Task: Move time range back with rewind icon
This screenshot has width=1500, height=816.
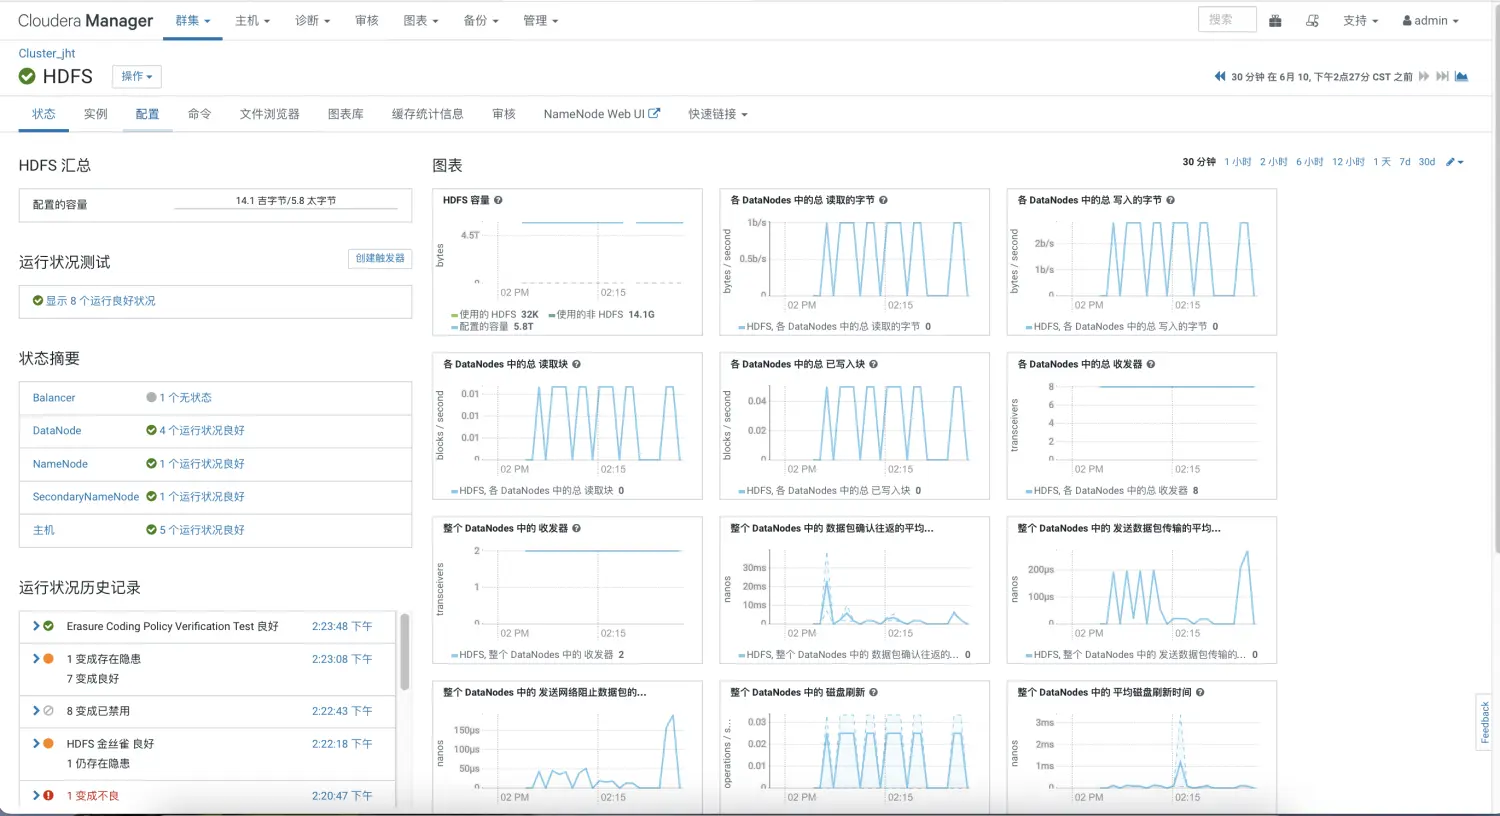Action: tap(1220, 76)
